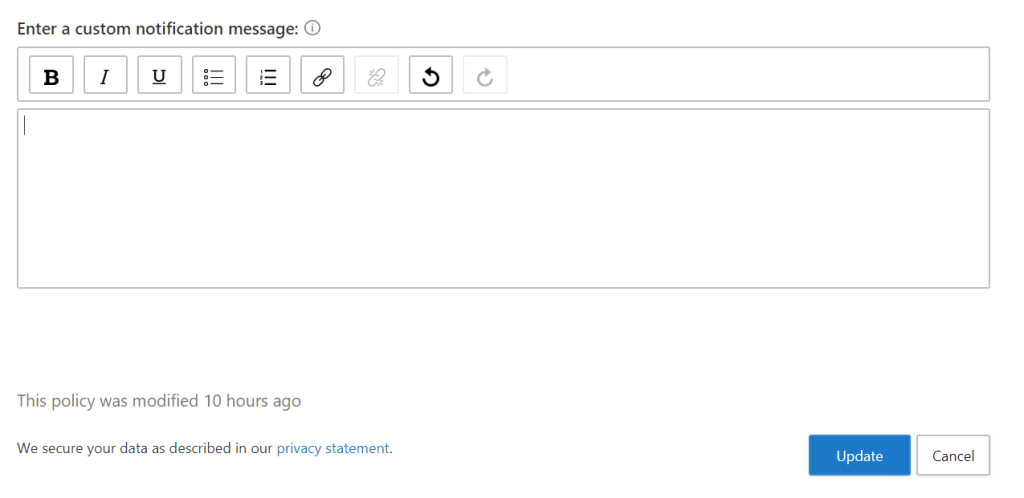Click the insert link icon
The width and height of the screenshot is (1024, 498).
click(322, 76)
